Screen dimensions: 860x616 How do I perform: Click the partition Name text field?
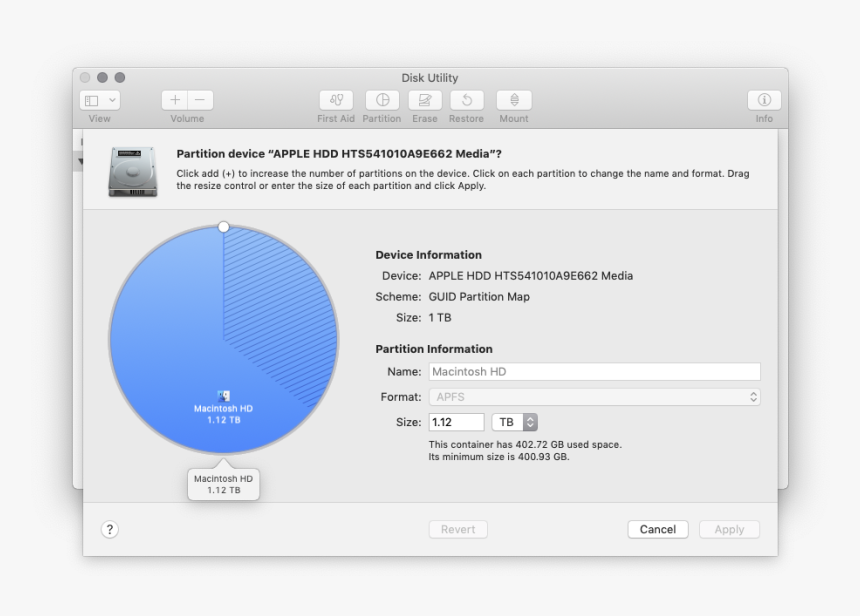point(595,371)
